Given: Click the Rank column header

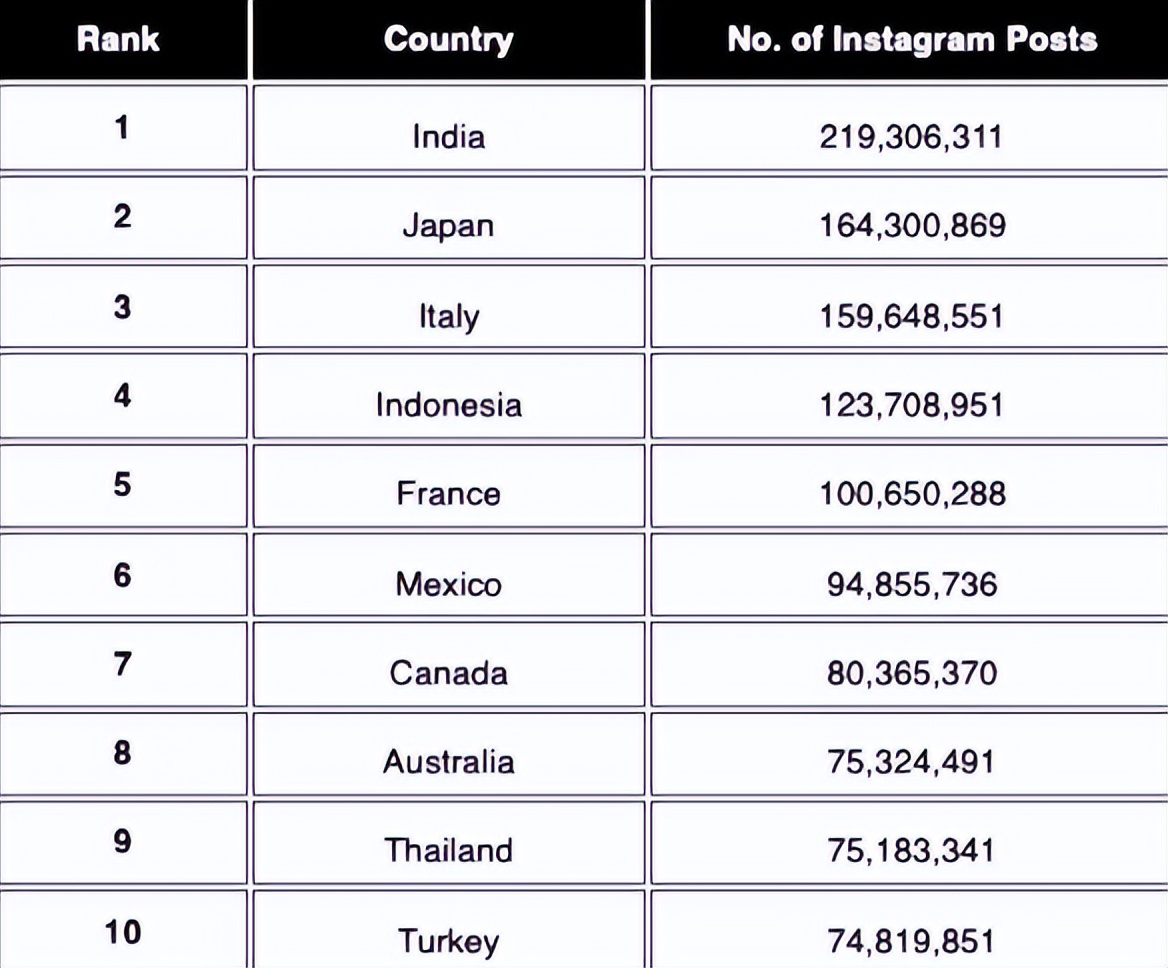Looking at the screenshot, I should coord(118,39).
